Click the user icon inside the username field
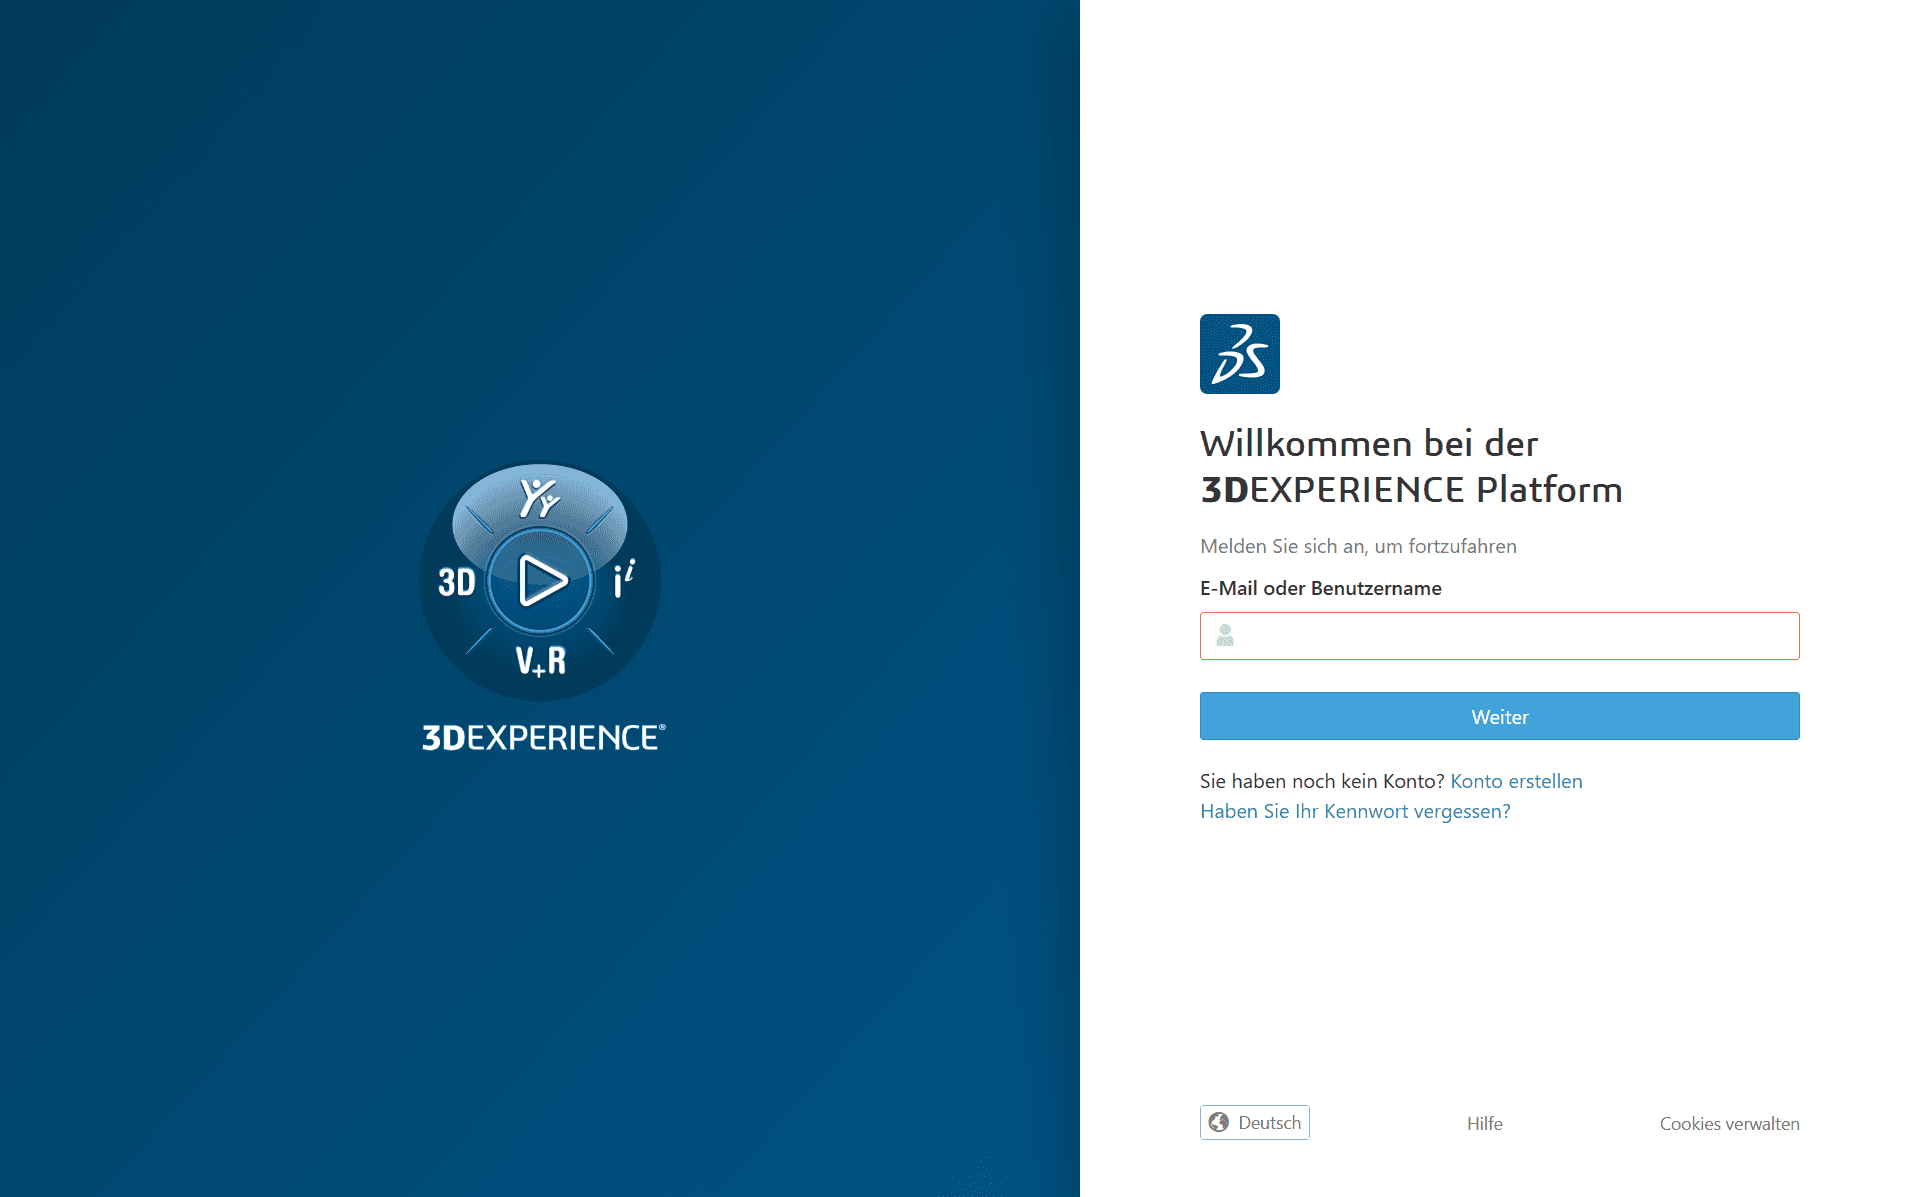The height and width of the screenshot is (1197, 1917). pos(1225,635)
